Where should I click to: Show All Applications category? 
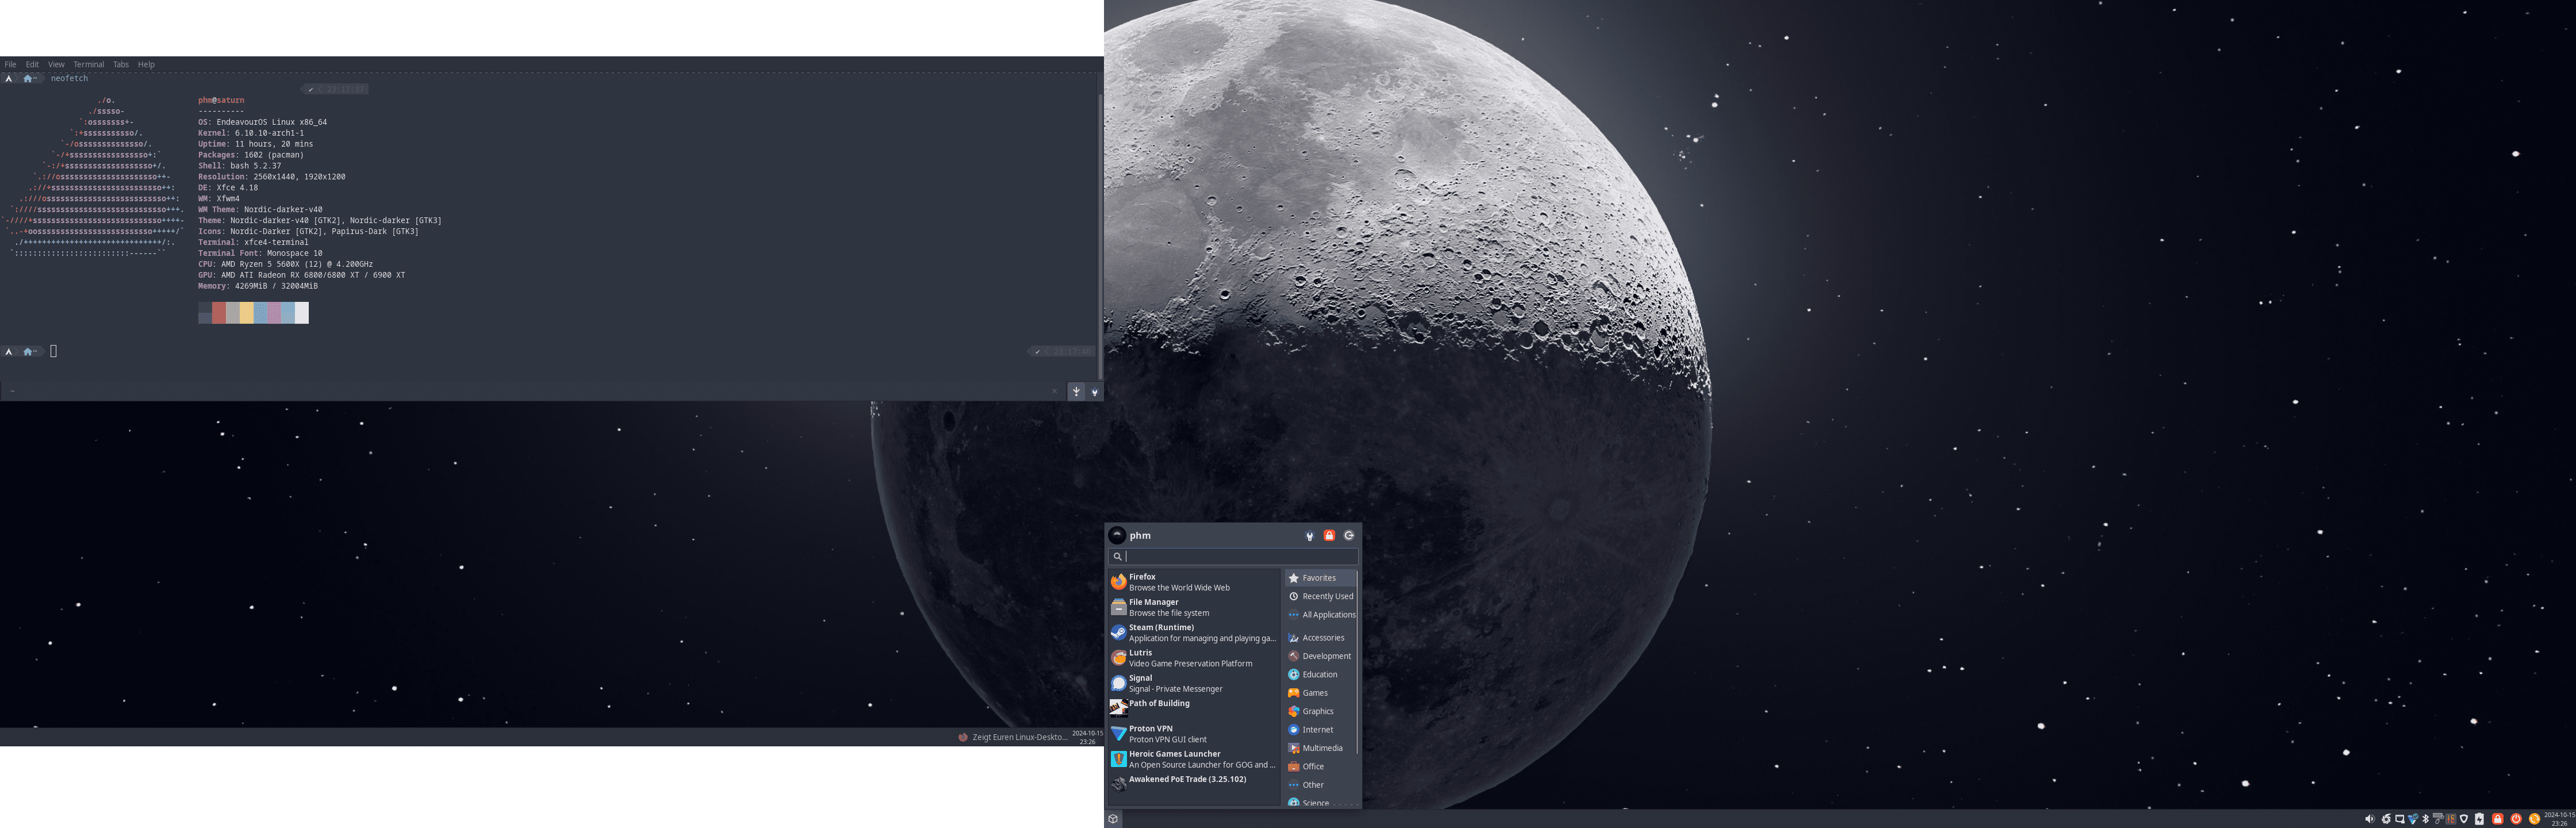point(1320,615)
